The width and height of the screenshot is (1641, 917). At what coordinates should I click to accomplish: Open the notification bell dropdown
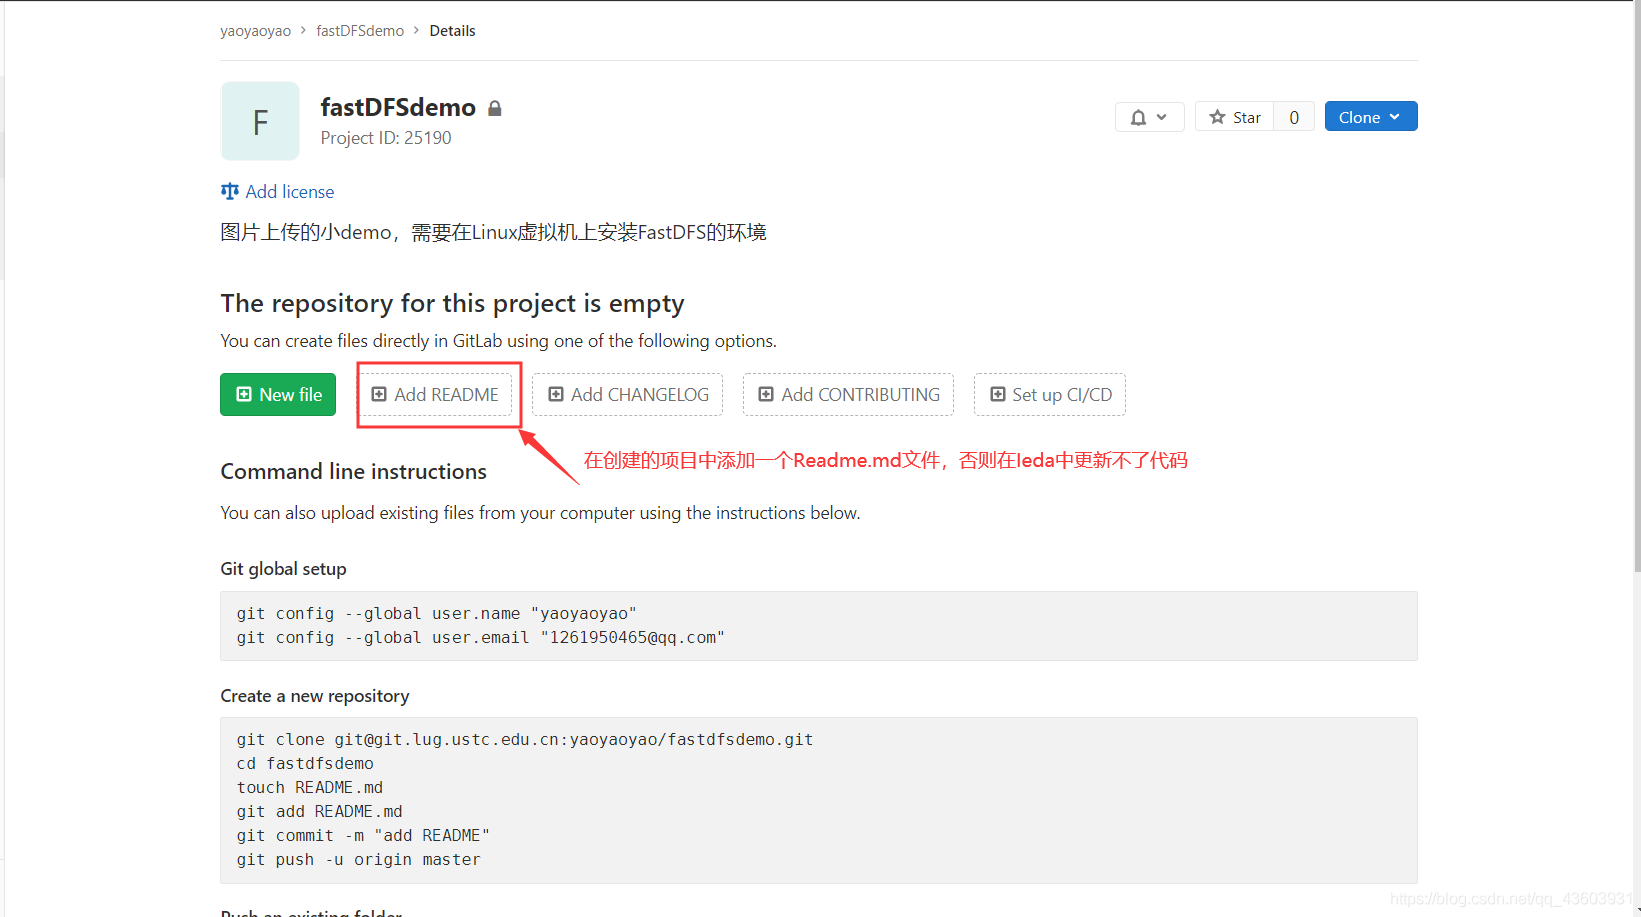pos(1149,117)
